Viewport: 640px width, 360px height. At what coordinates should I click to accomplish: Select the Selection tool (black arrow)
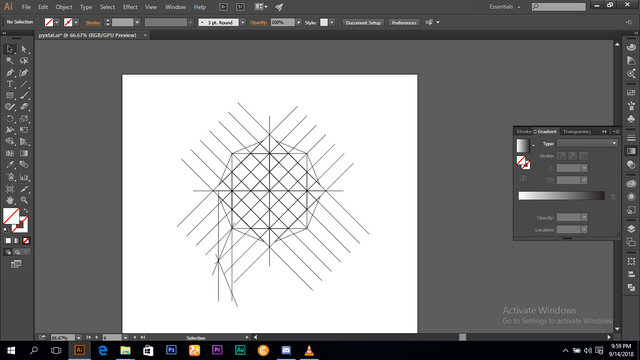coord(9,49)
